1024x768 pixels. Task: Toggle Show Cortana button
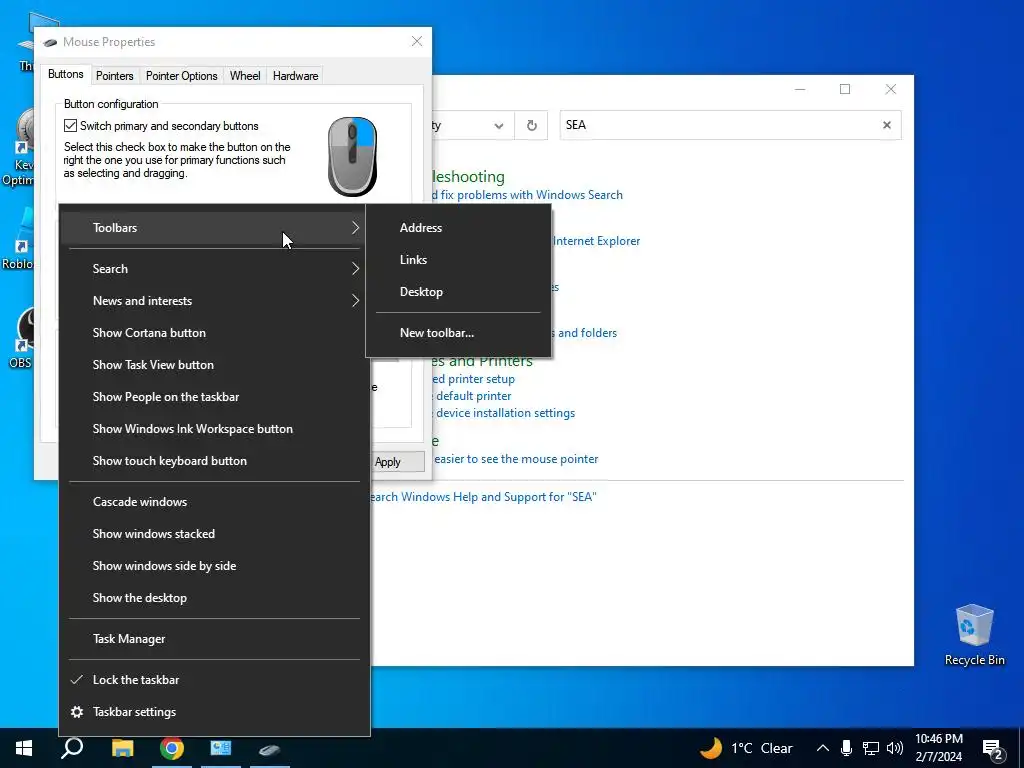click(215, 332)
